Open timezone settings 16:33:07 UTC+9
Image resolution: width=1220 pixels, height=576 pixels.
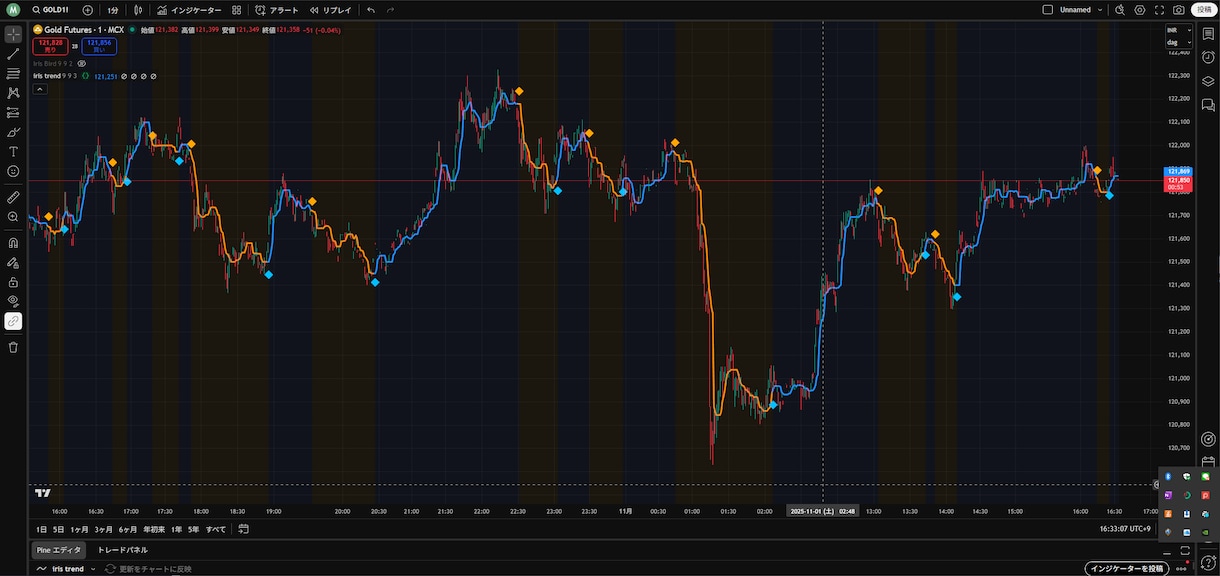tap(1125, 529)
